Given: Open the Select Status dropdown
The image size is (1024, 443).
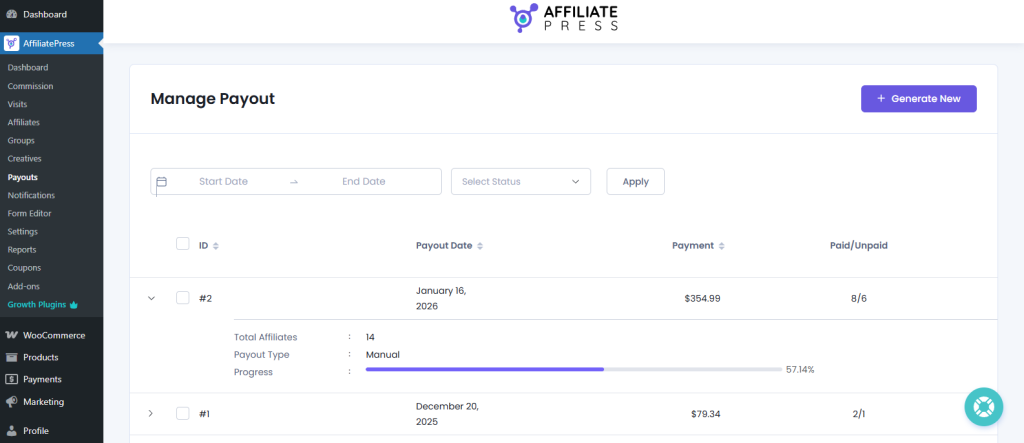Looking at the screenshot, I should (x=520, y=182).
